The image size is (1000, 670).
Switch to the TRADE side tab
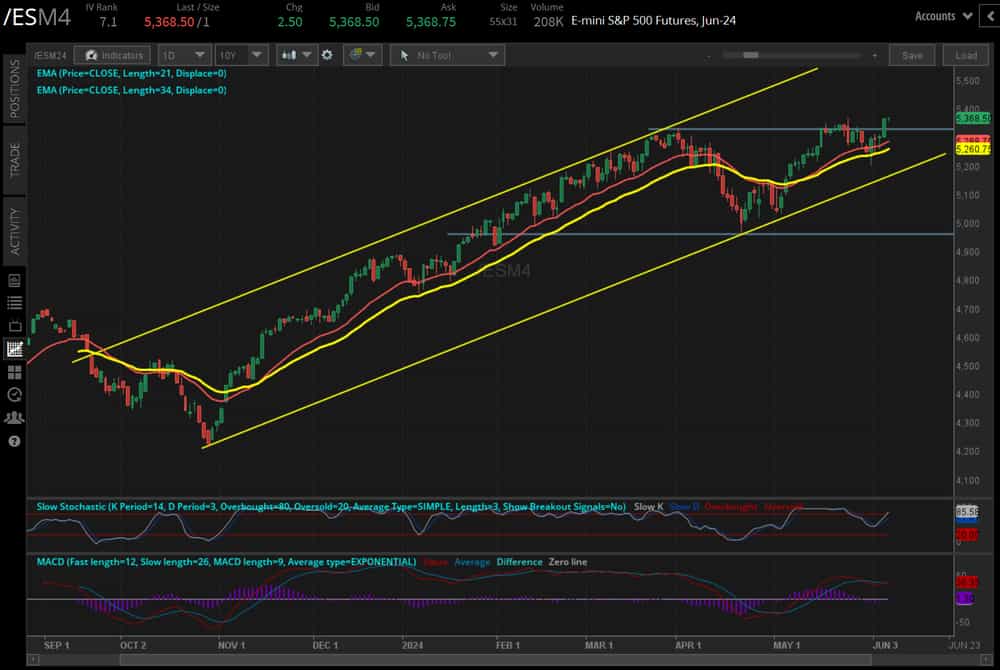tap(14, 160)
